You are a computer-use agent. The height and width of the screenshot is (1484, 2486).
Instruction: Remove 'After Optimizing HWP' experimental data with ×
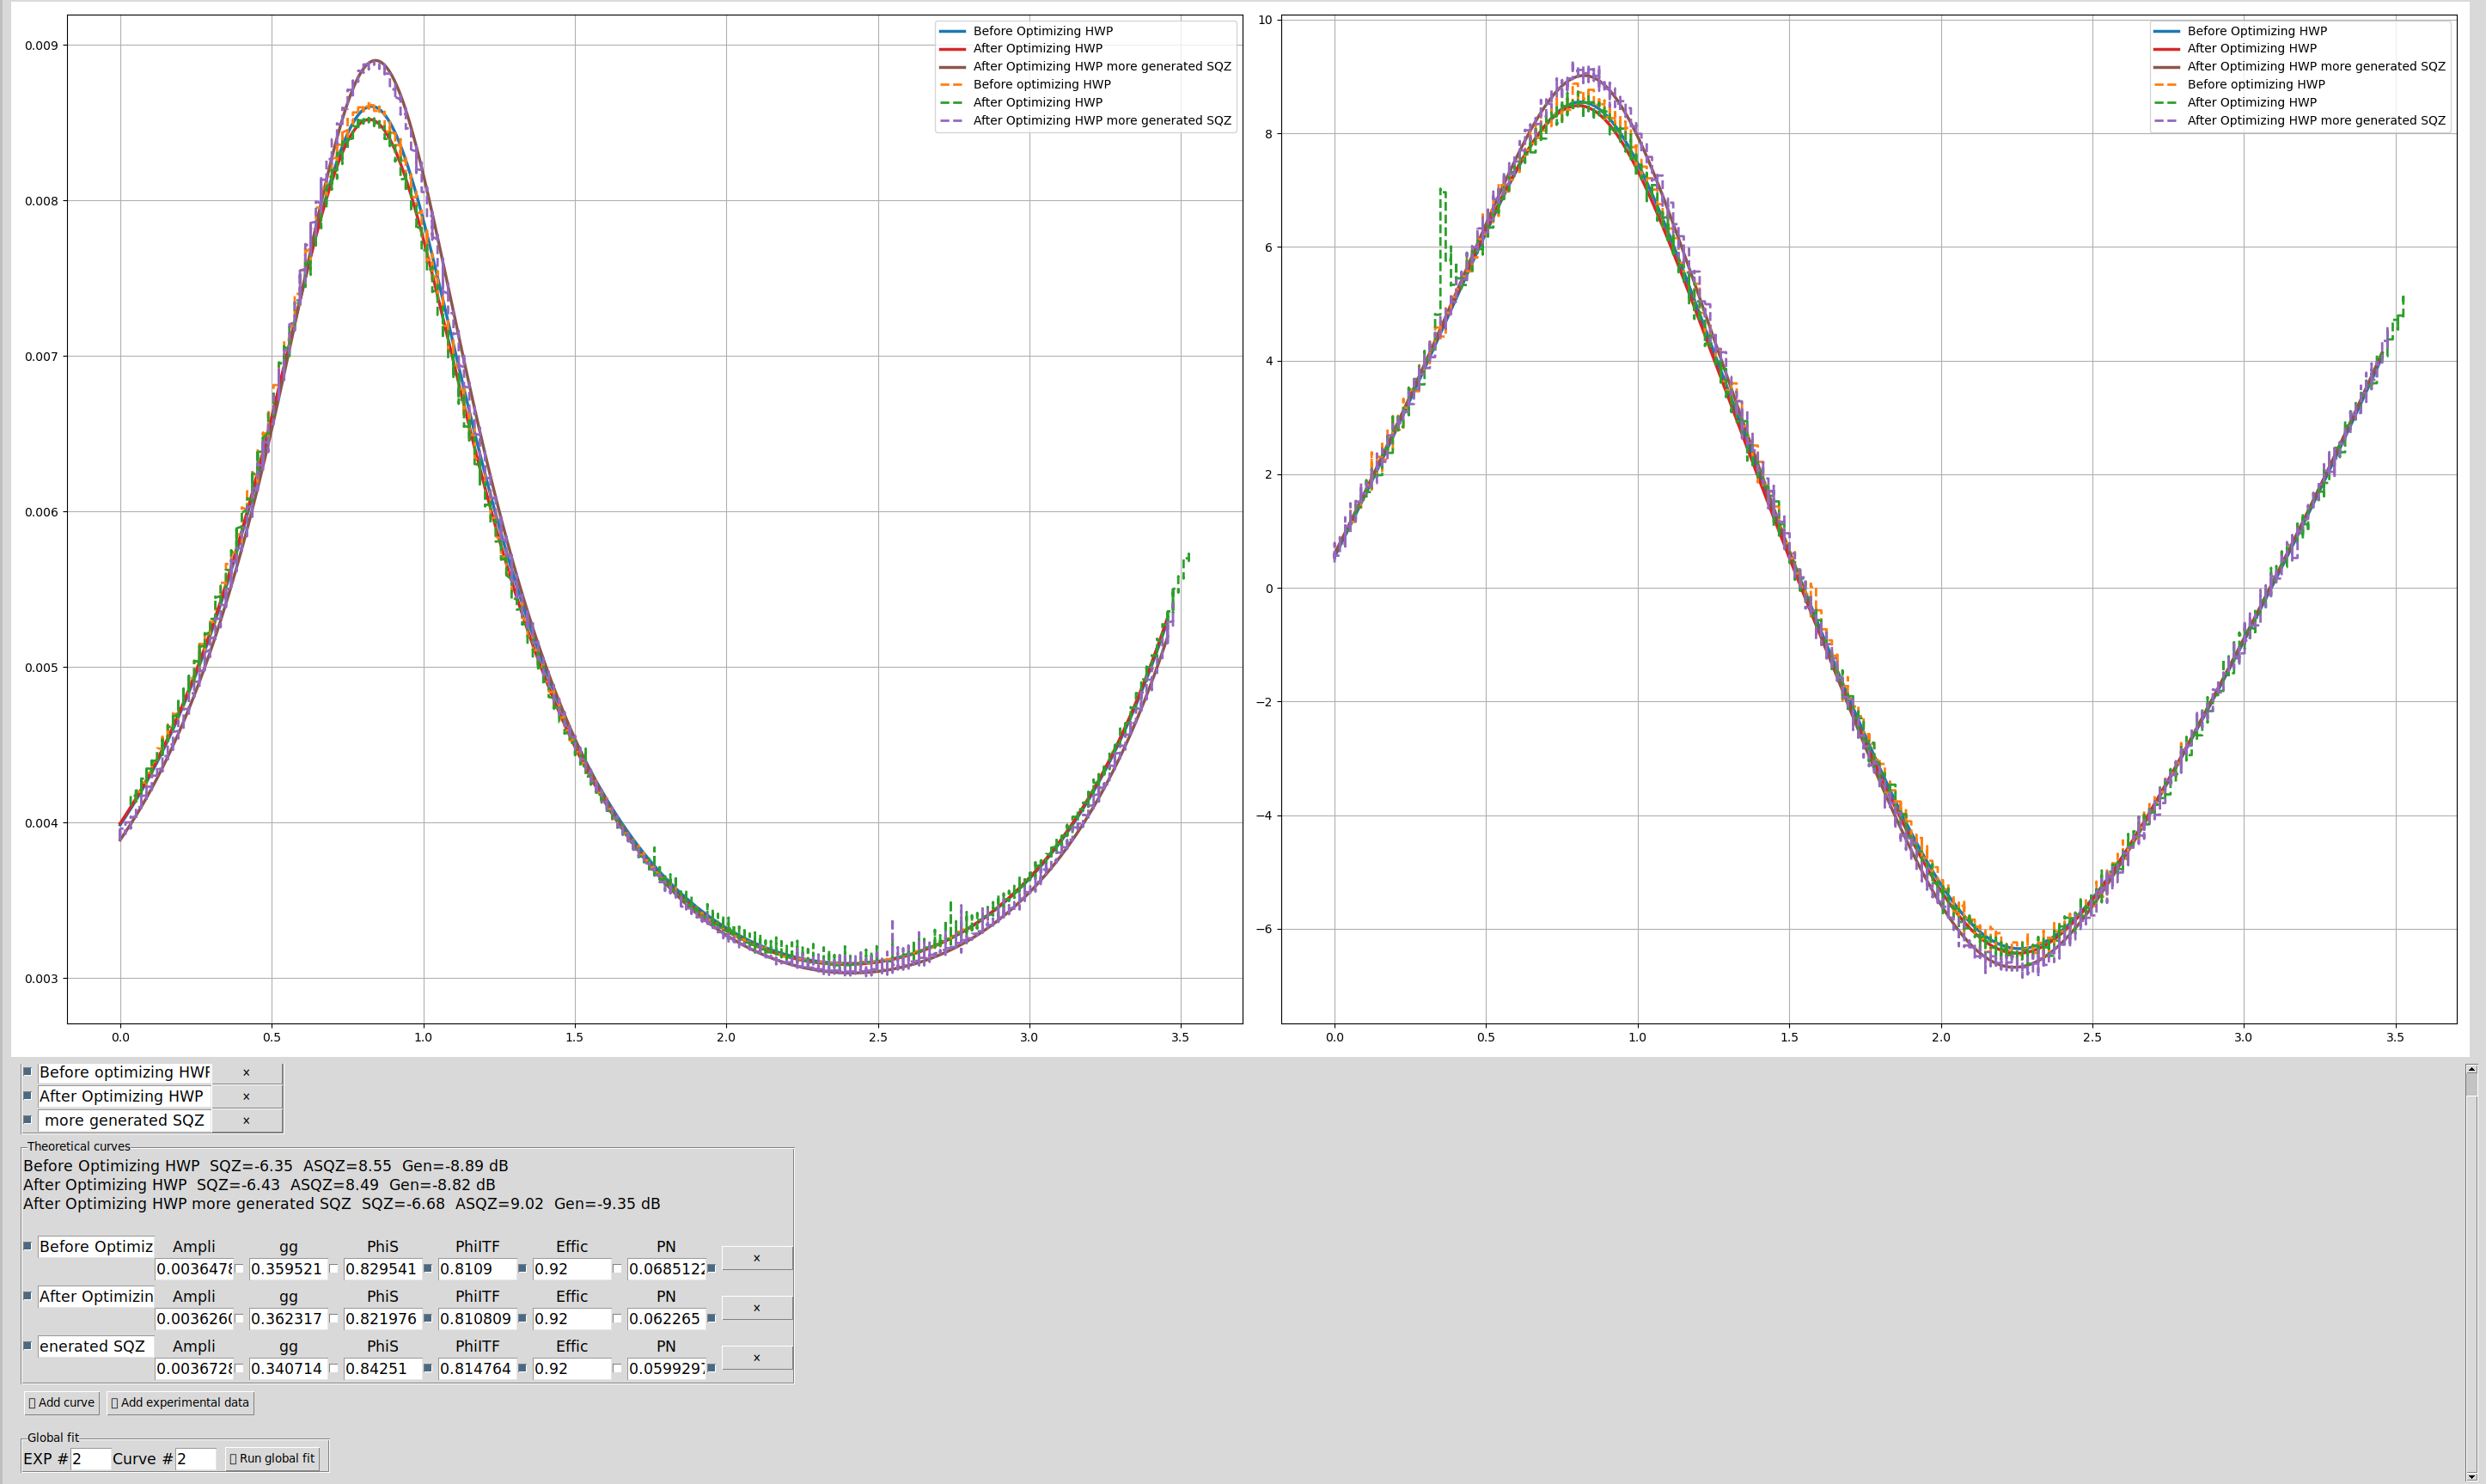[246, 1096]
